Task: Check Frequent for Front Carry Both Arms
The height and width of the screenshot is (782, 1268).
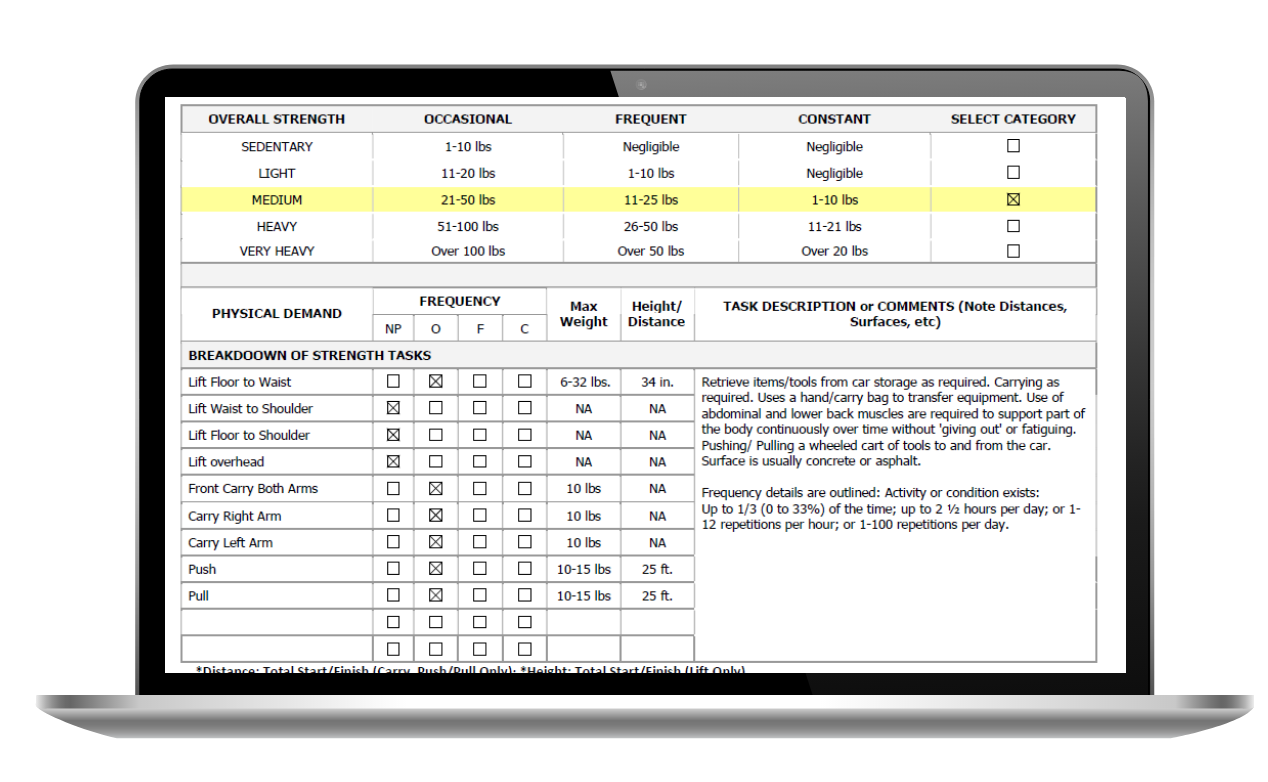Action: point(480,489)
